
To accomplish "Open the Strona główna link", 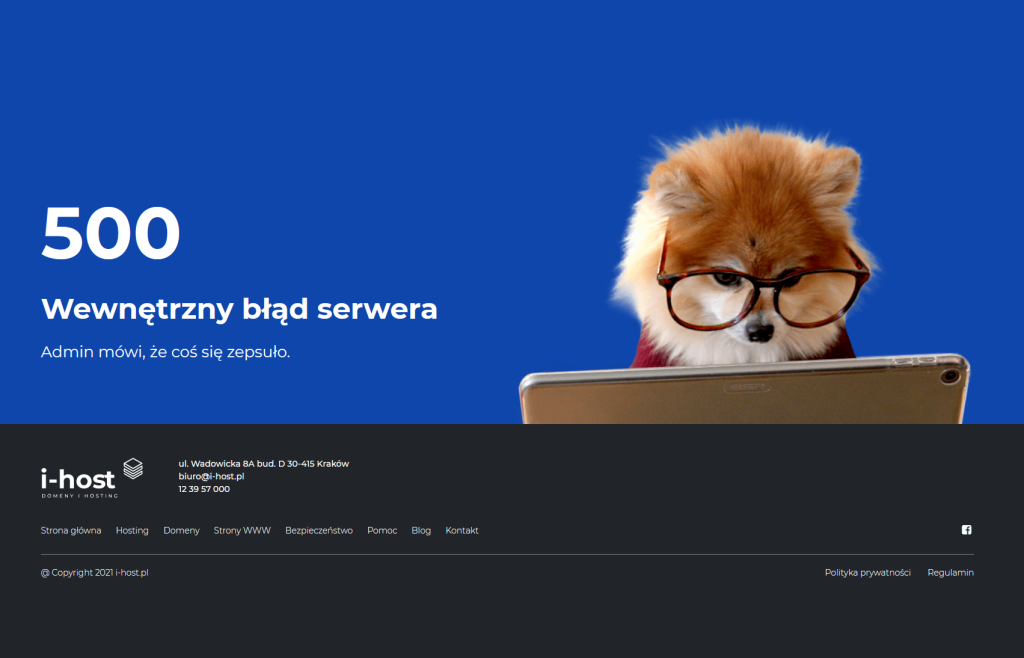I will pyautogui.click(x=71, y=531).
